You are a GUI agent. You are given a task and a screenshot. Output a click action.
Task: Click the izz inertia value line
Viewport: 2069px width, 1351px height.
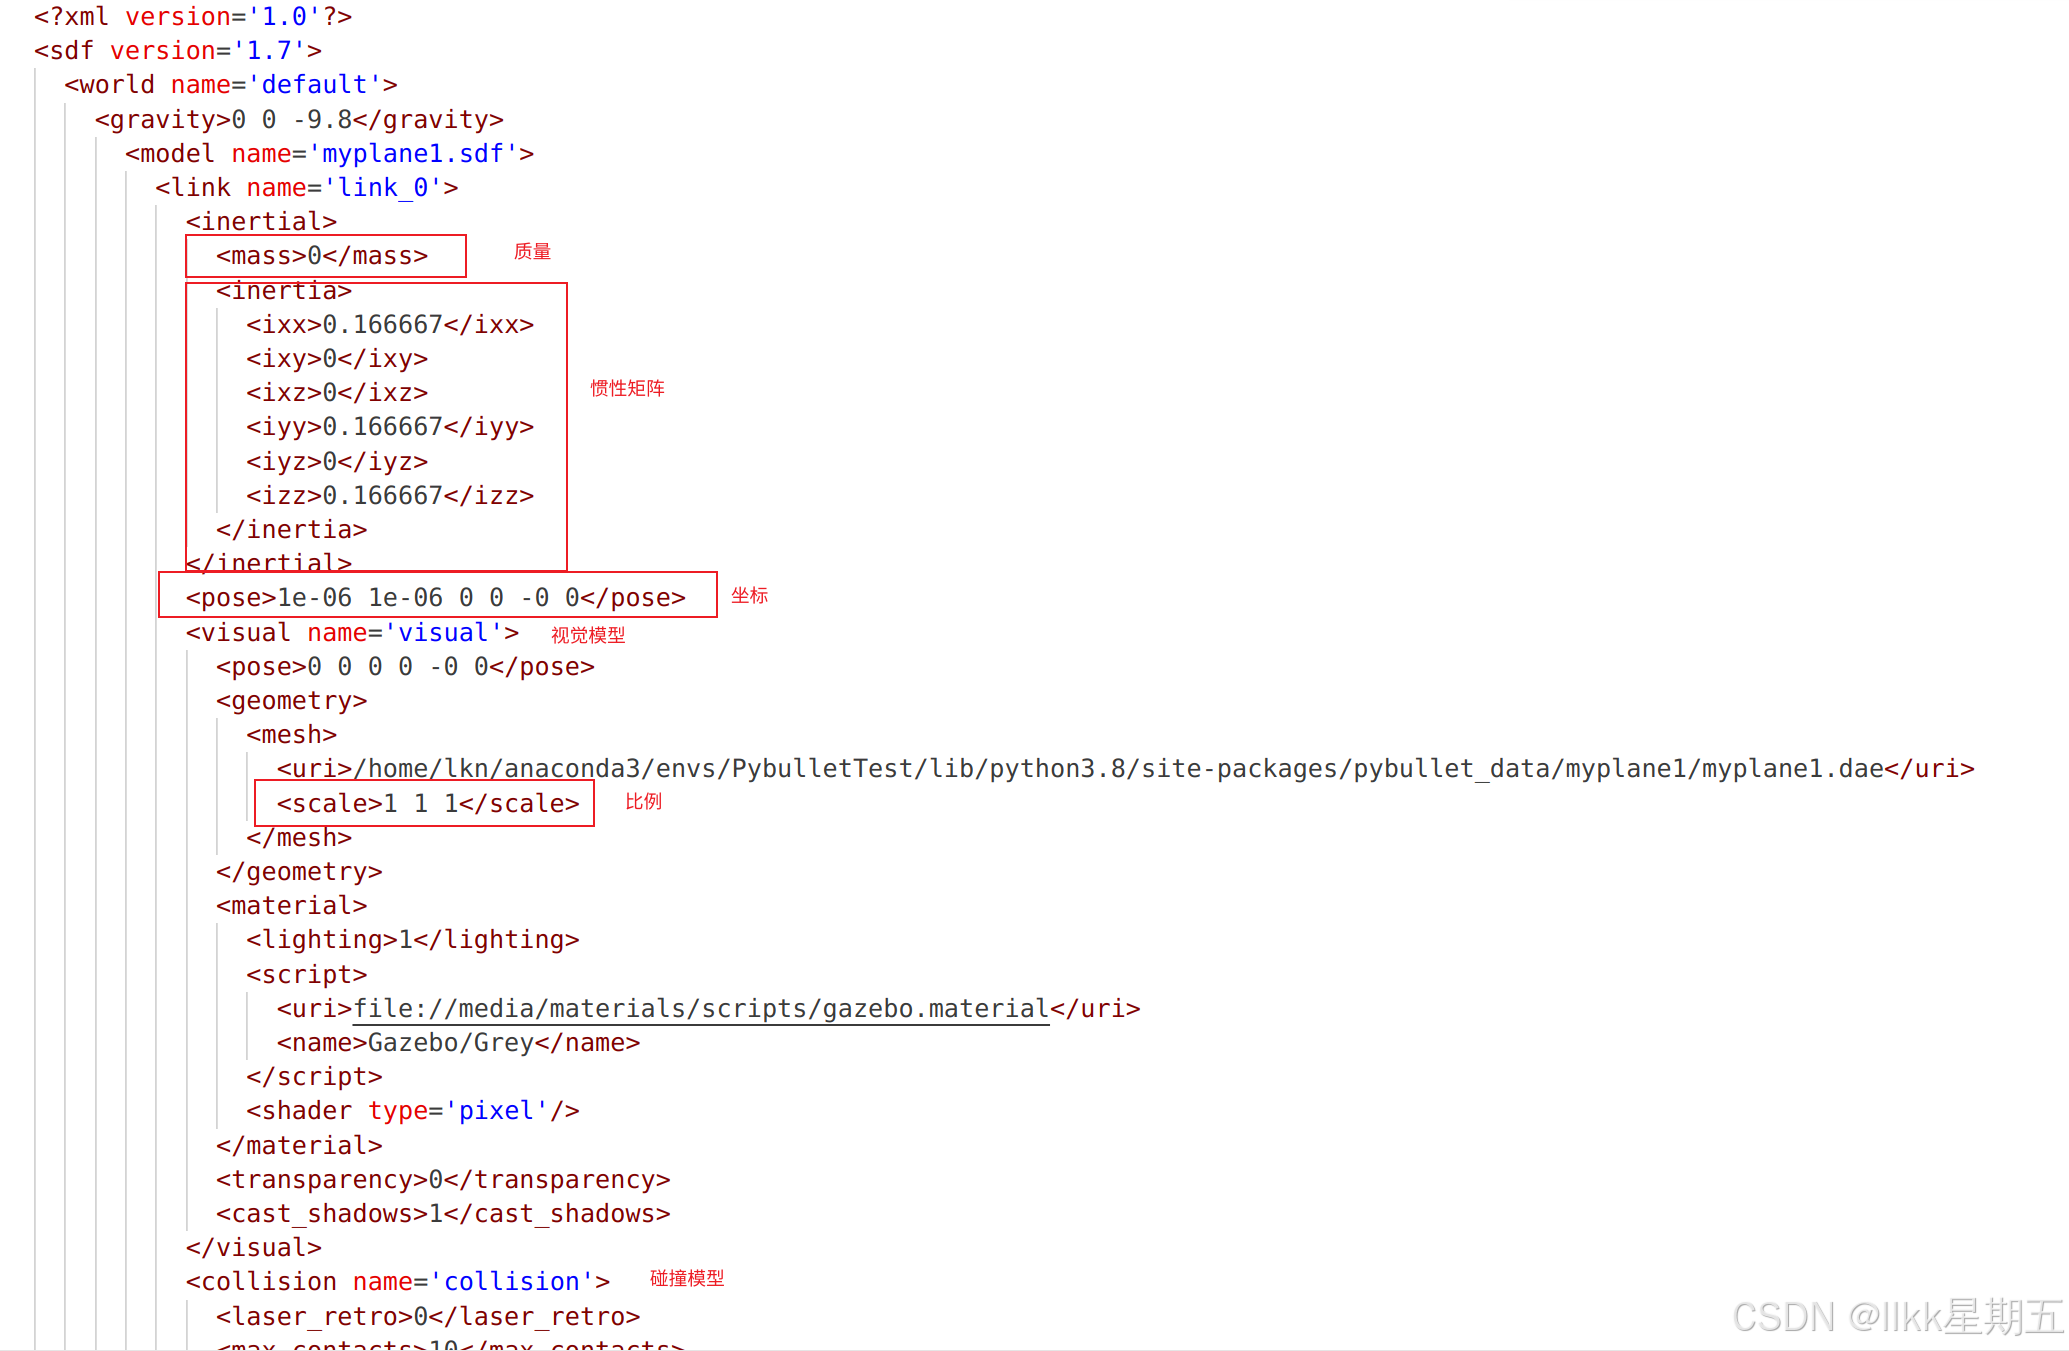tap(390, 495)
